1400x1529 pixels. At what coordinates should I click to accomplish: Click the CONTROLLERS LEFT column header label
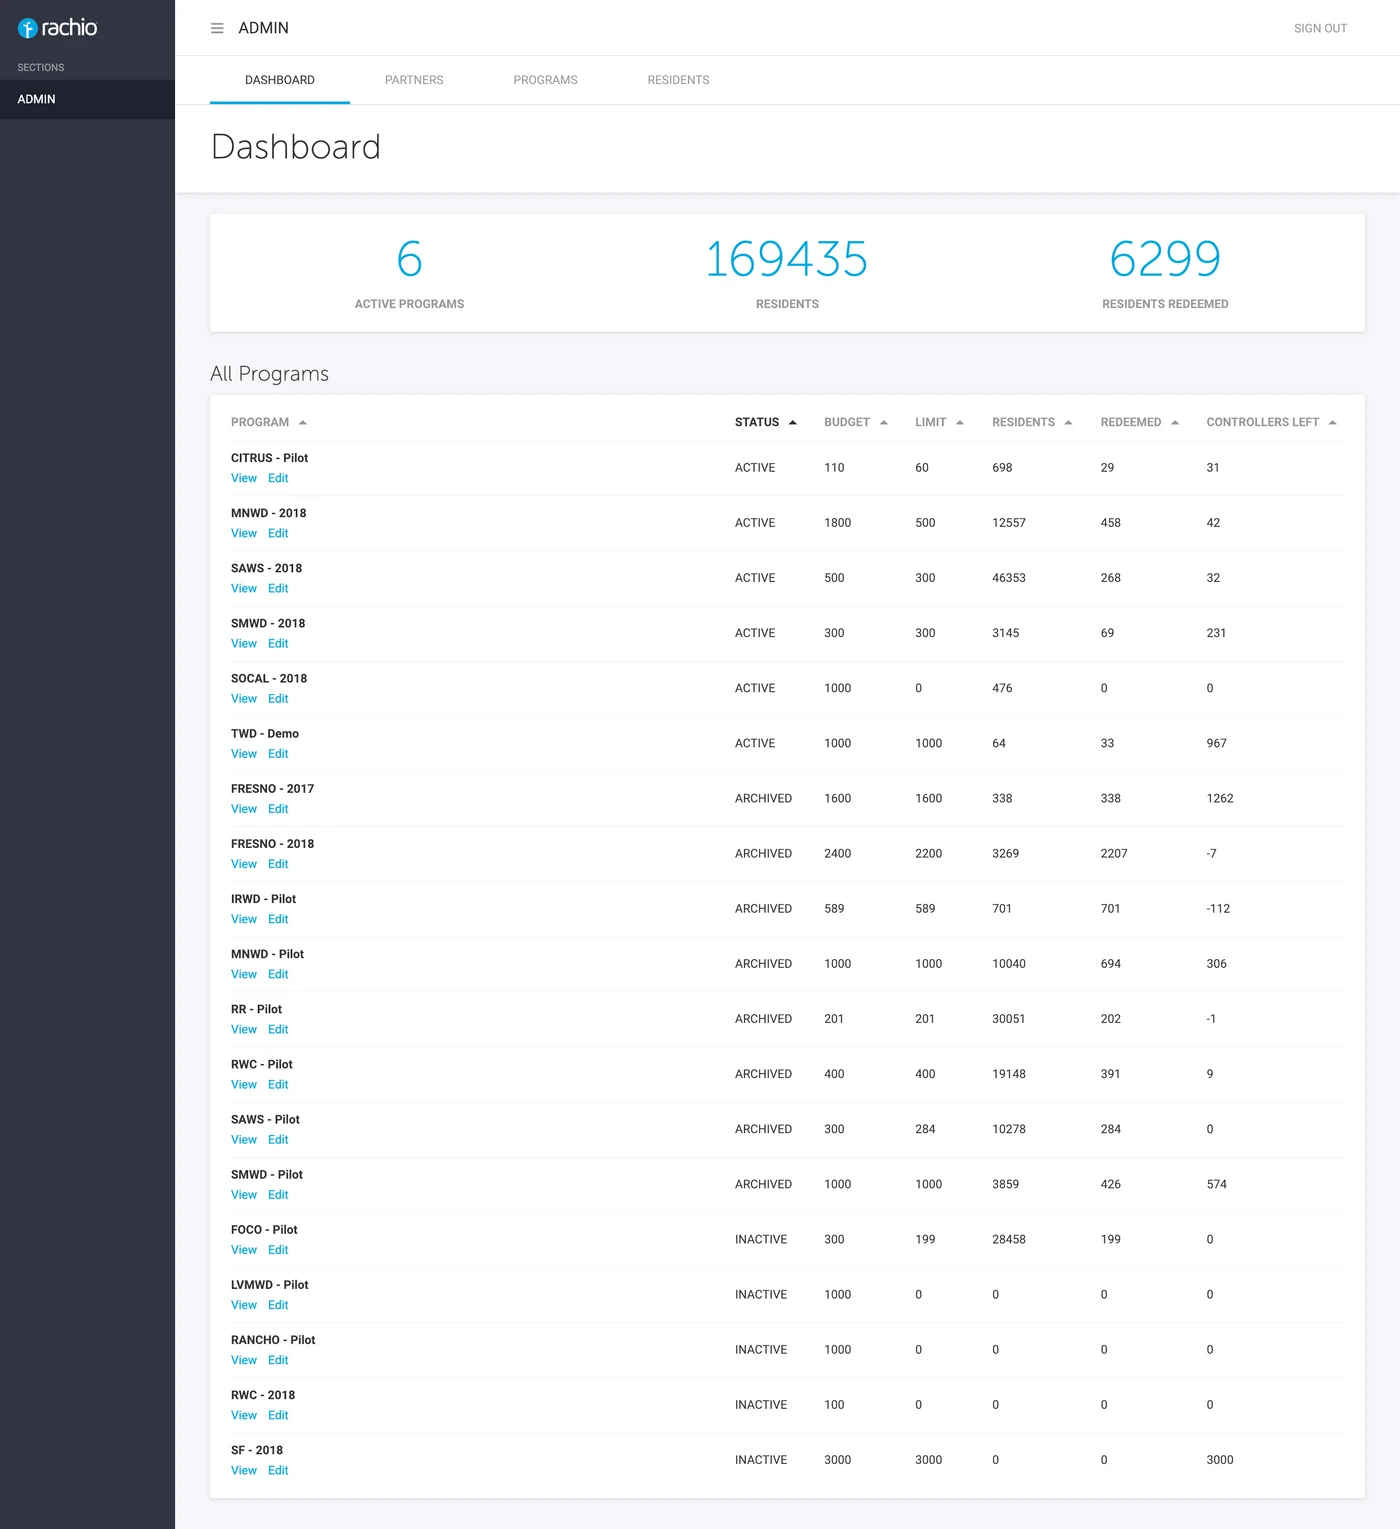point(1263,422)
